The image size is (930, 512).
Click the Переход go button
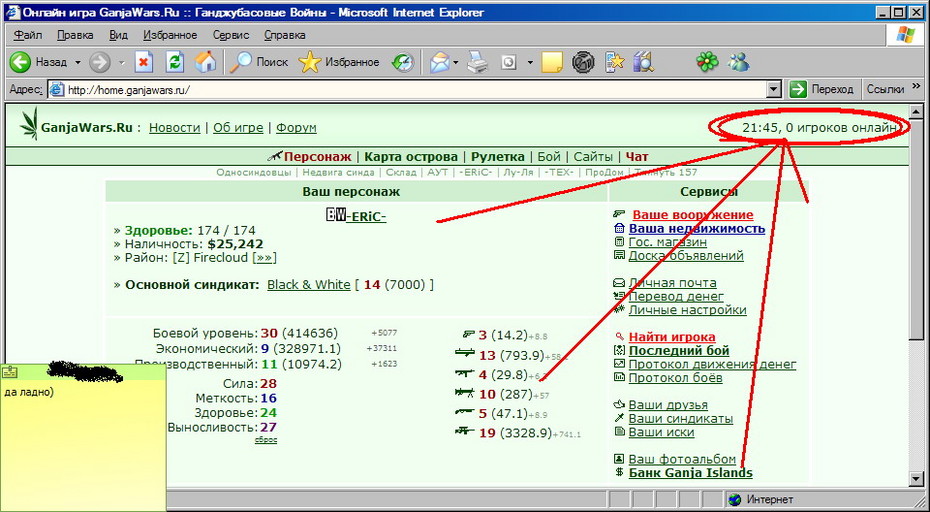[823, 90]
